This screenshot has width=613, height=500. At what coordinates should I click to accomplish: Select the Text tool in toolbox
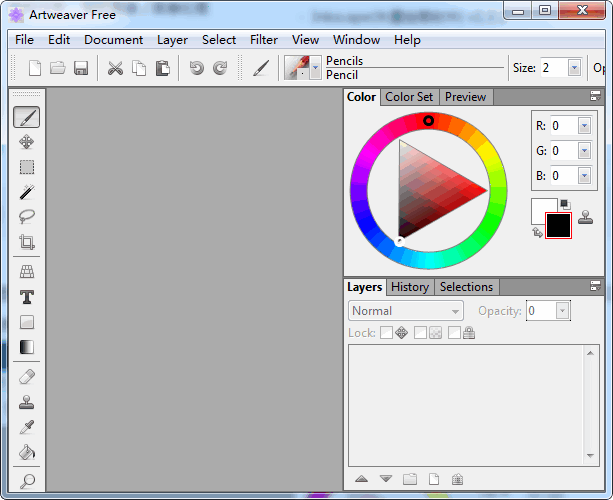27,297
